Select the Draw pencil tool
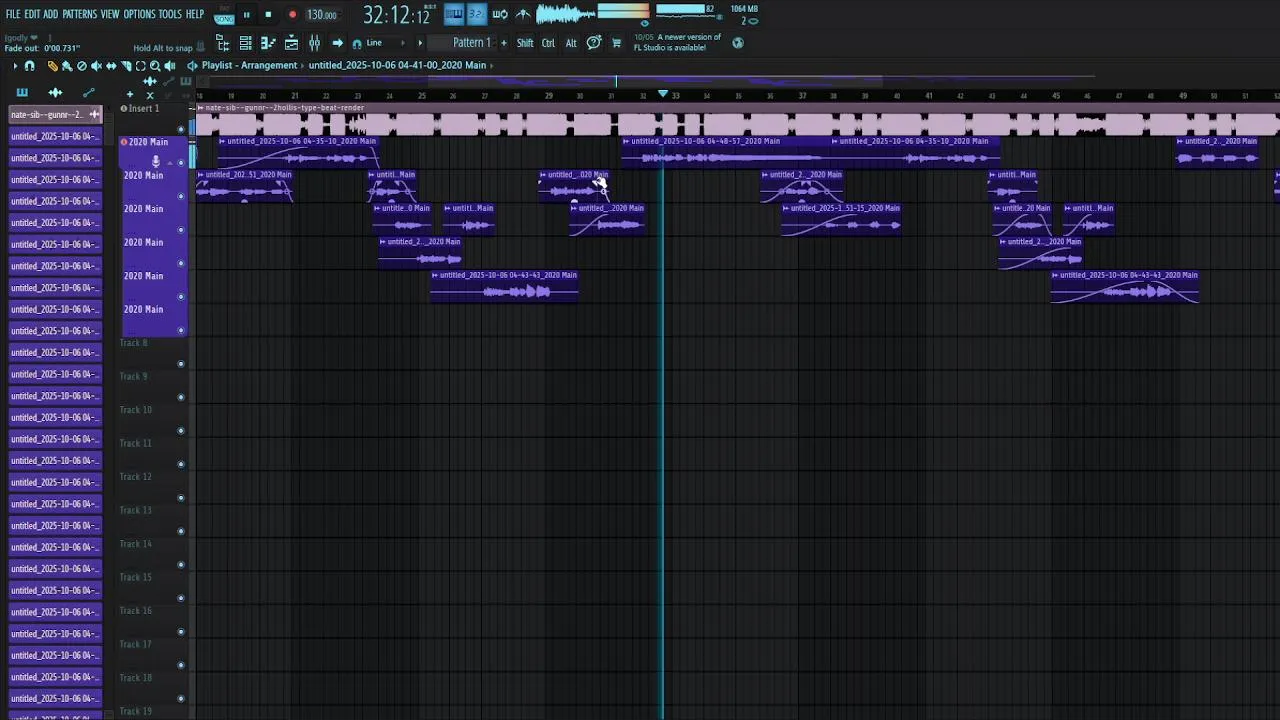Image resolution: width=1280 pixels, height=720 pixels. pos(52,66)
